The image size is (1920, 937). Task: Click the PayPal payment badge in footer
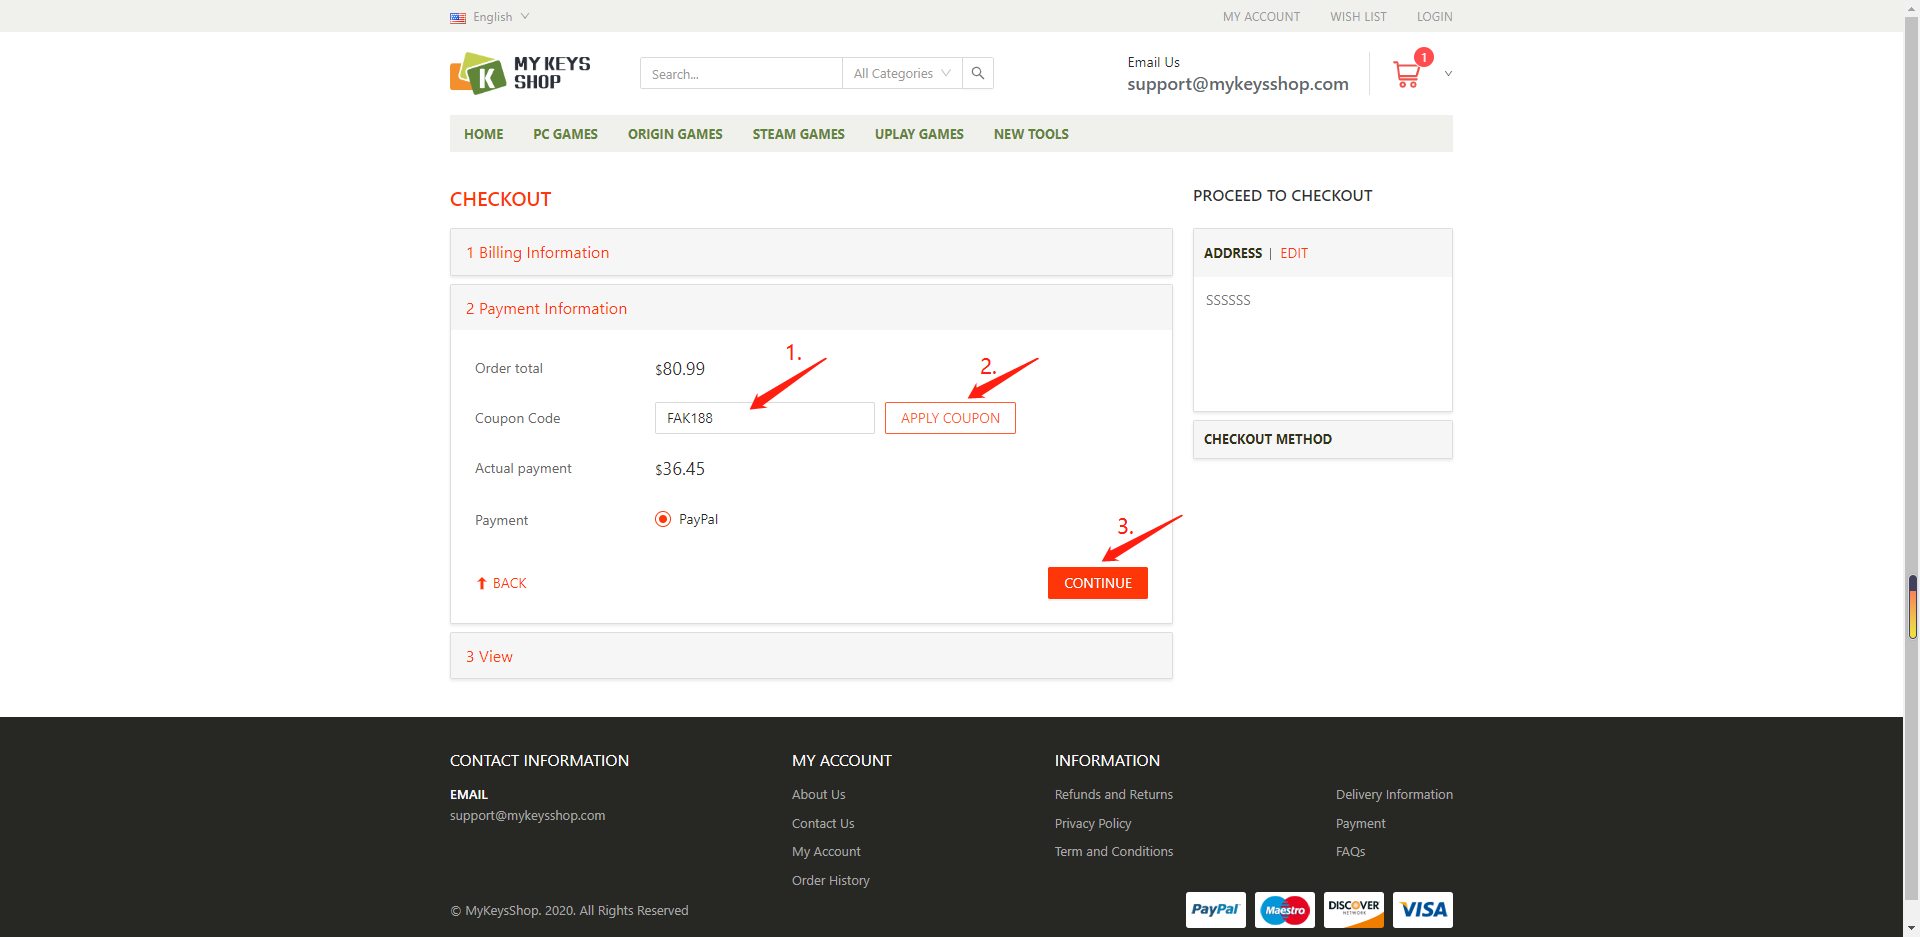(1215, 909)
